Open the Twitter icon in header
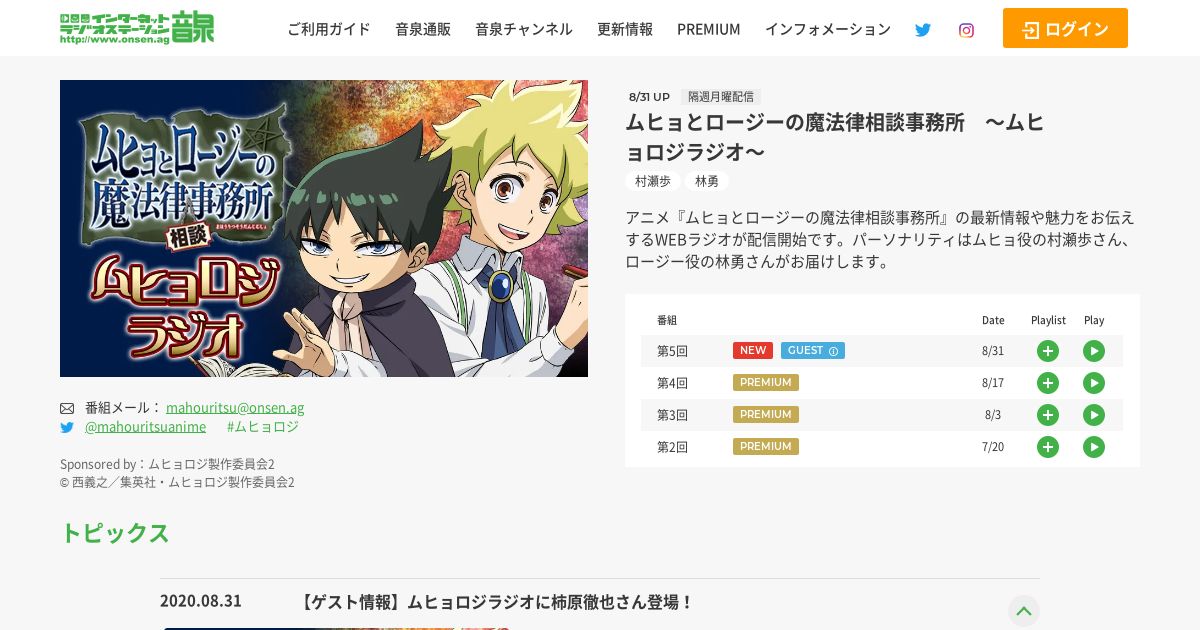The width and height of the screenshot is (1200, 630). click(x=922, y=30)
